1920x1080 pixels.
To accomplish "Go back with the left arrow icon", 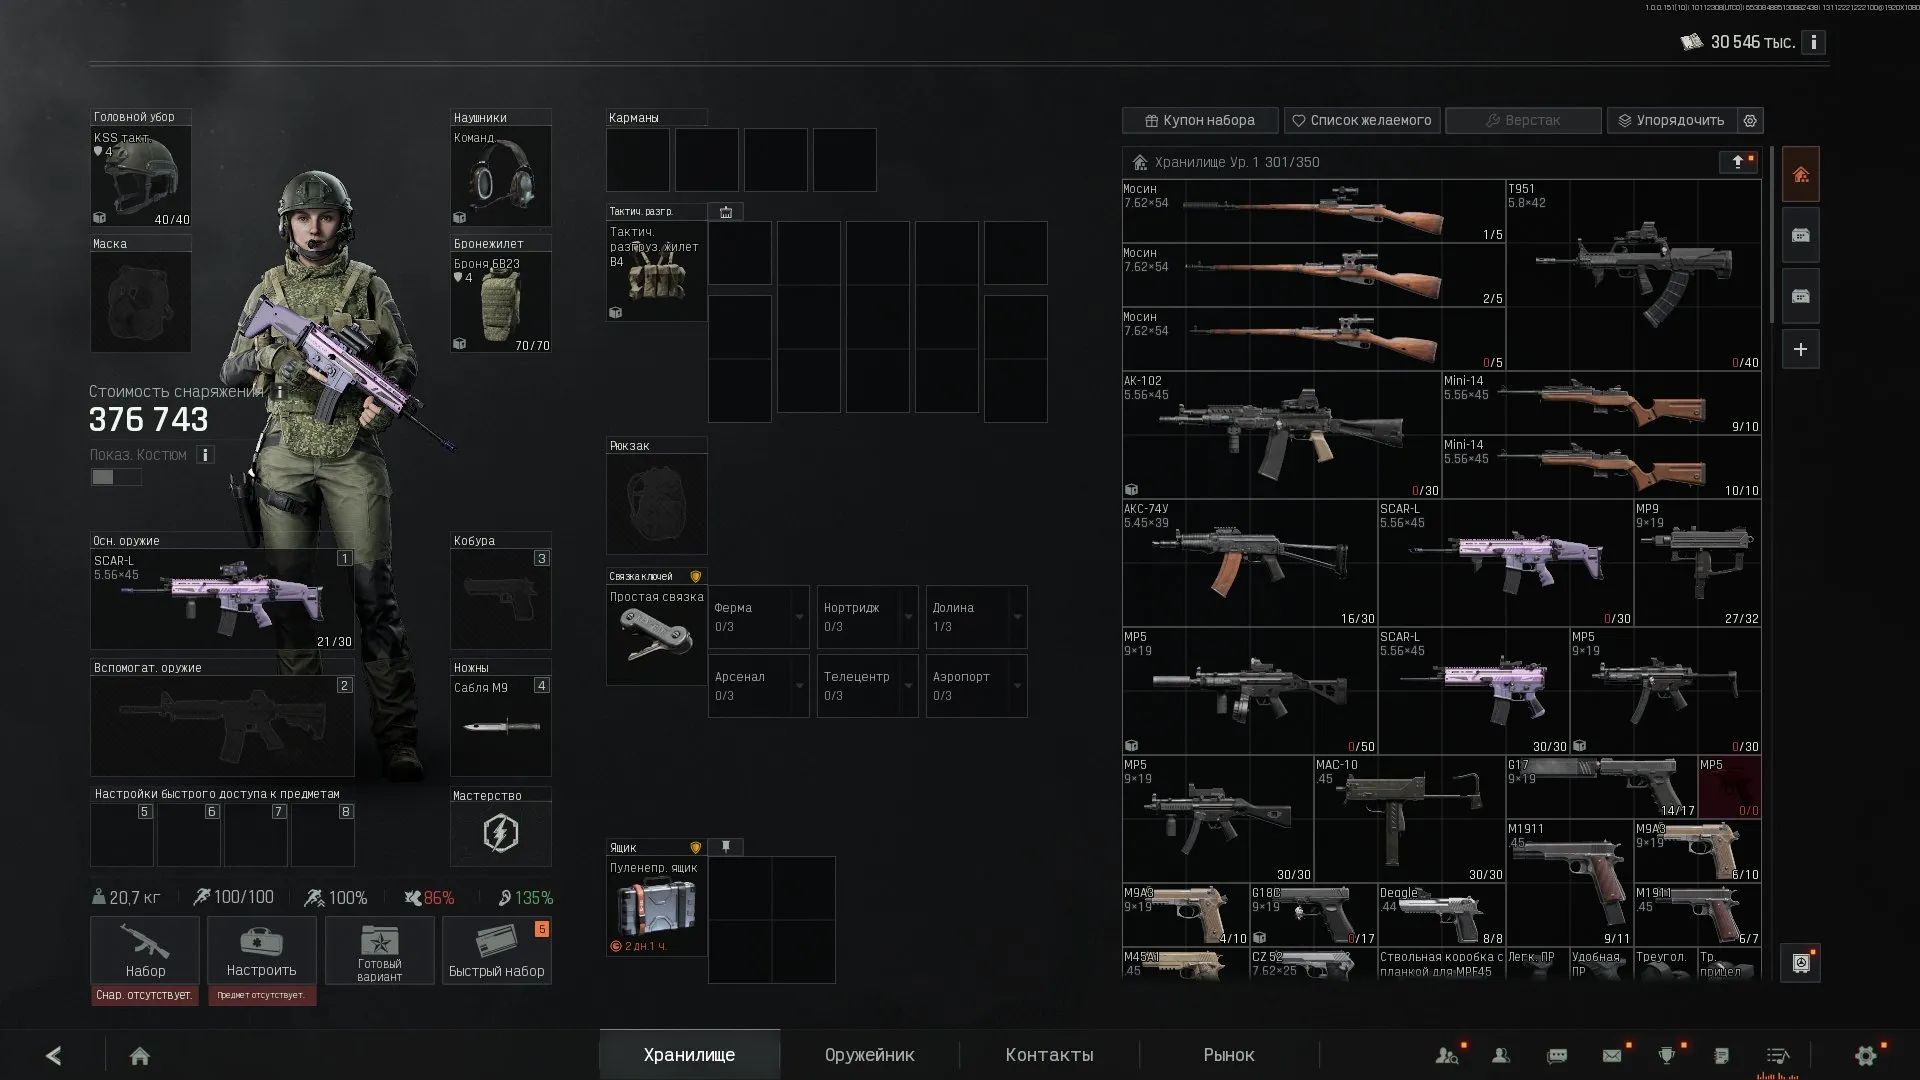I will click(x=54, y=1056).
